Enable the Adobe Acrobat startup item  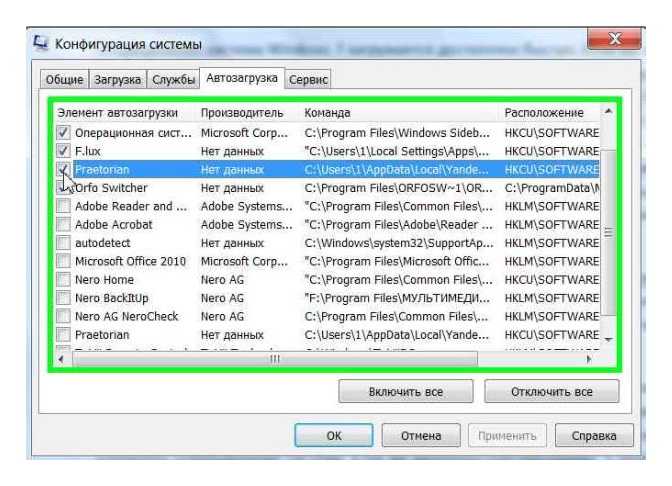[x=63, y=225]
